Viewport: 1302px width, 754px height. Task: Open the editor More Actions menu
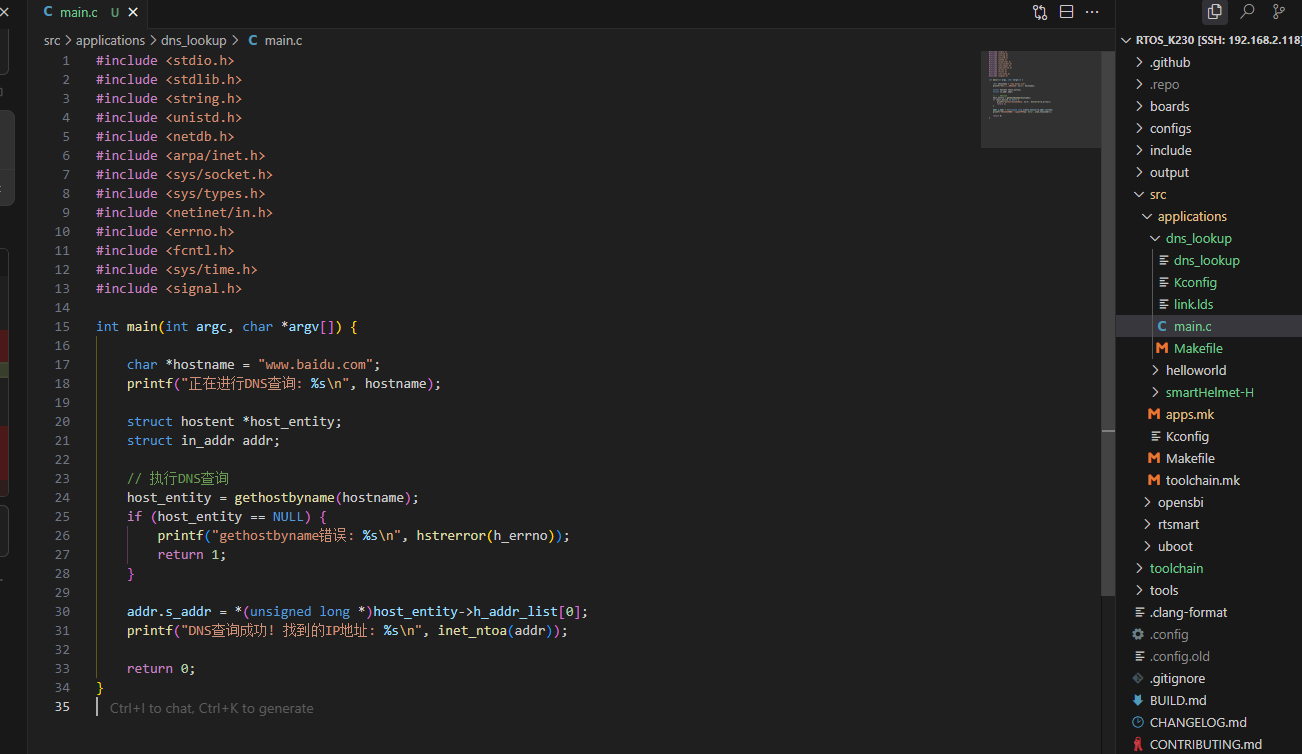pyautogui.click(x=1092, y=12)
